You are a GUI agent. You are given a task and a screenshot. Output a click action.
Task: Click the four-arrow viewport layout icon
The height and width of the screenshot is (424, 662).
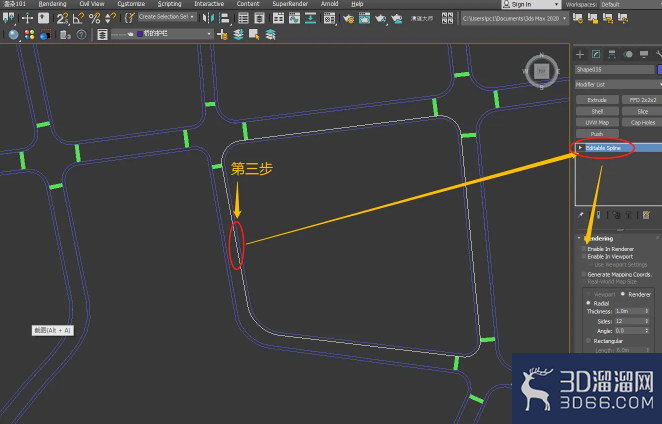pos(447,18)
